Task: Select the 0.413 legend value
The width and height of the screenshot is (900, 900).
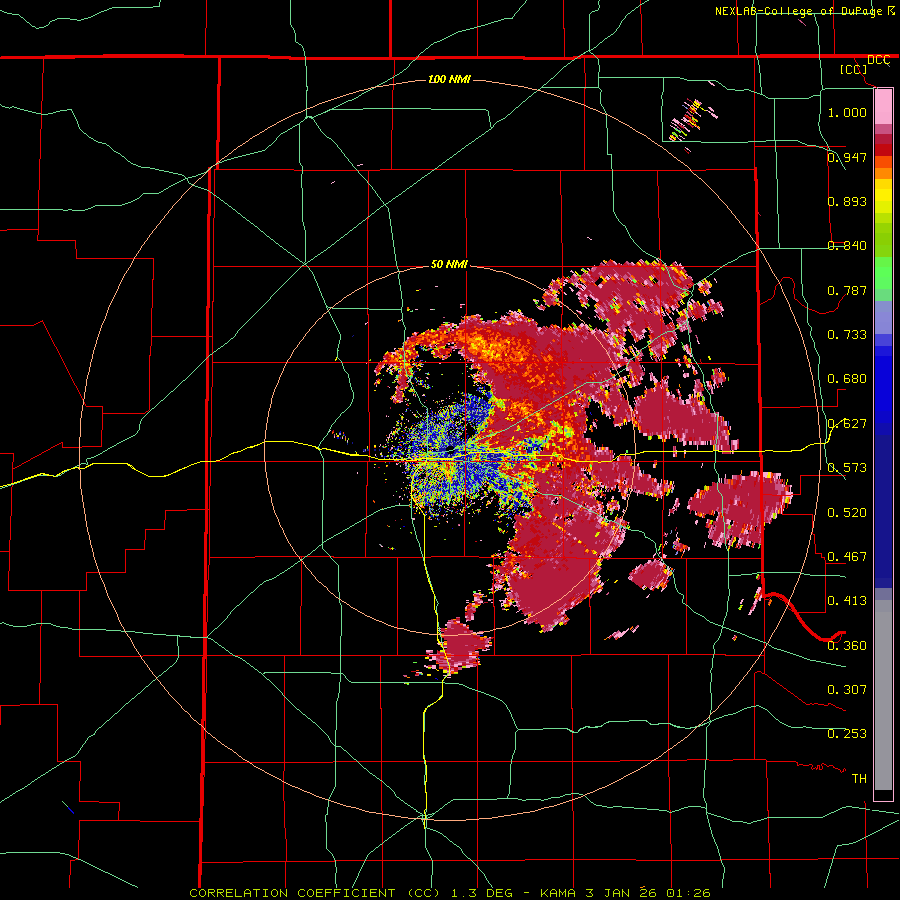Action: [x=847, y=600]
